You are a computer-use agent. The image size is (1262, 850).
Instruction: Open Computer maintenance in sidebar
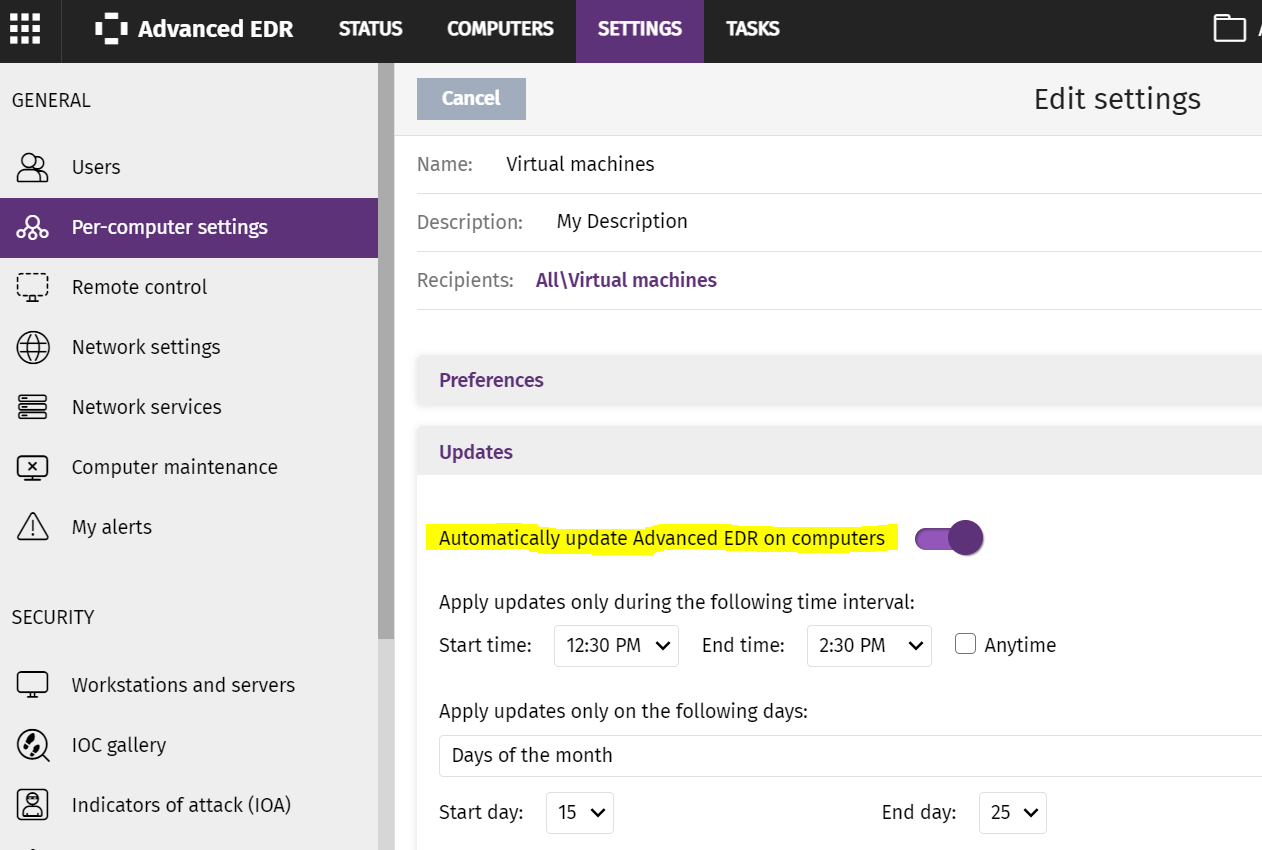tap(189, 467)
